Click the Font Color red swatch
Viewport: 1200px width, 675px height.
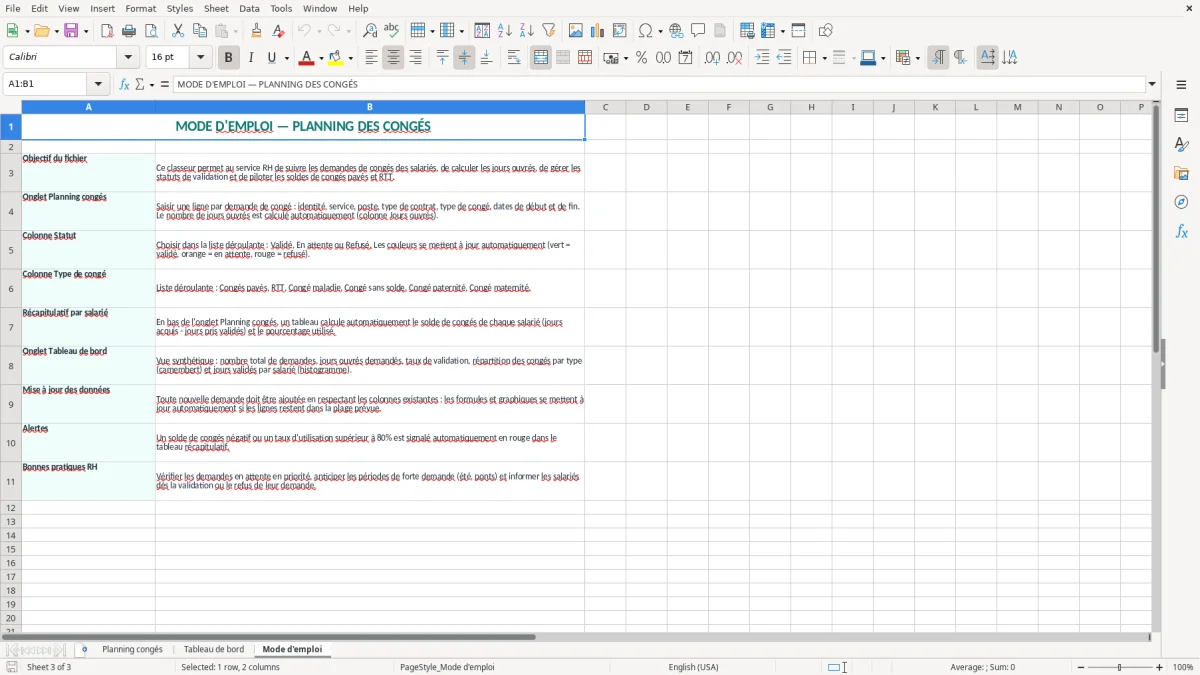point(307,58)
